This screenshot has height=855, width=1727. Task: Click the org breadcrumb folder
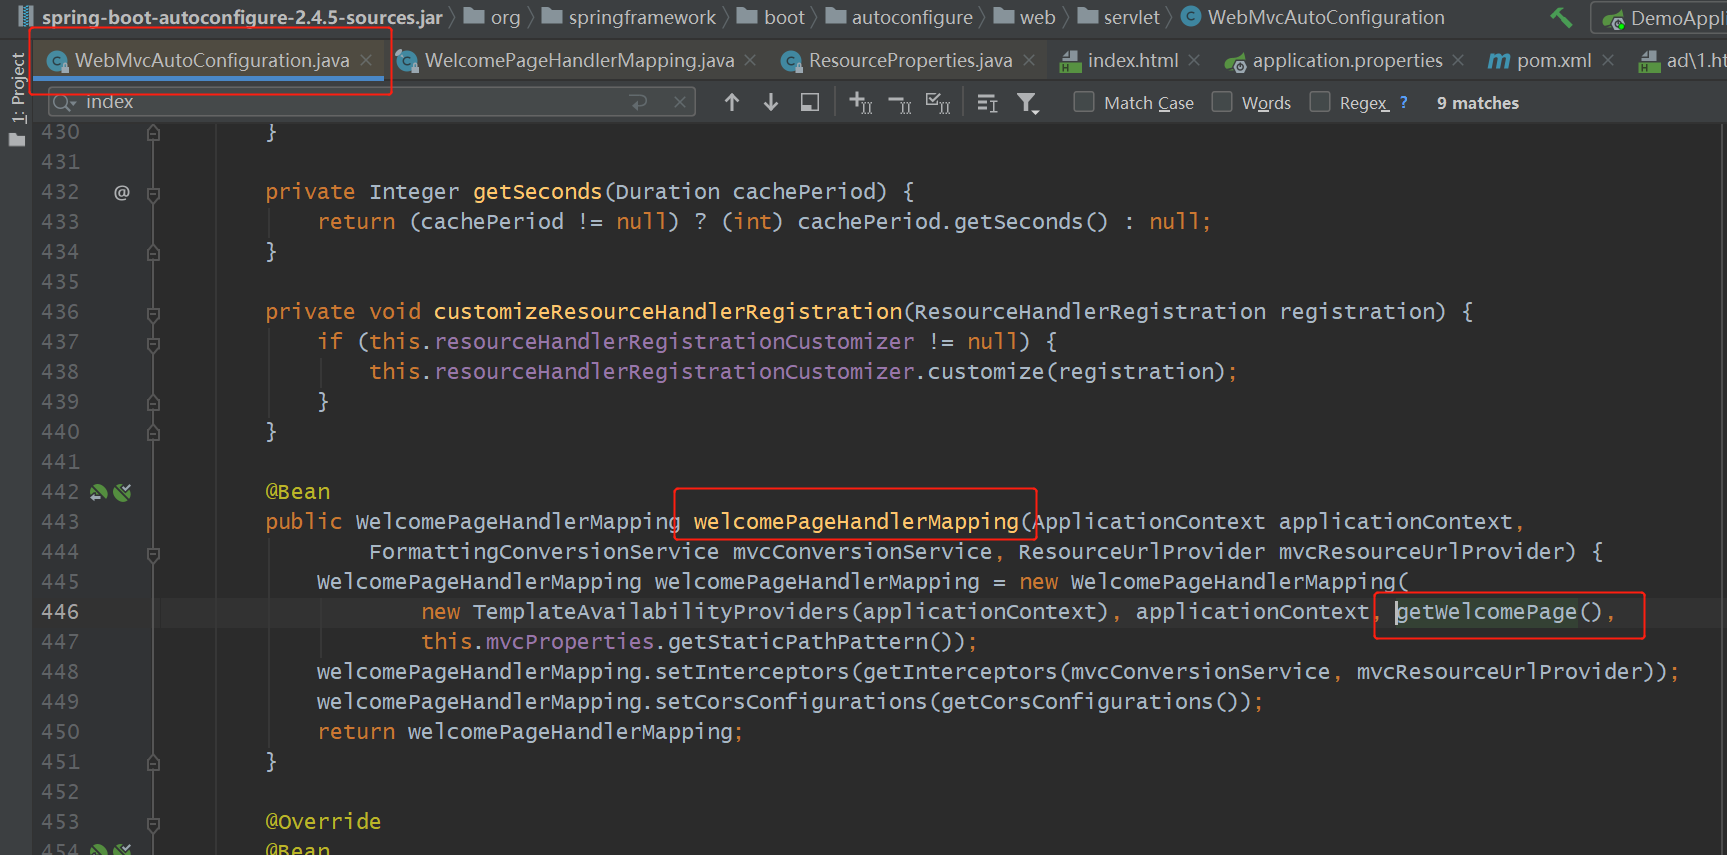click(x=493, y=17)
